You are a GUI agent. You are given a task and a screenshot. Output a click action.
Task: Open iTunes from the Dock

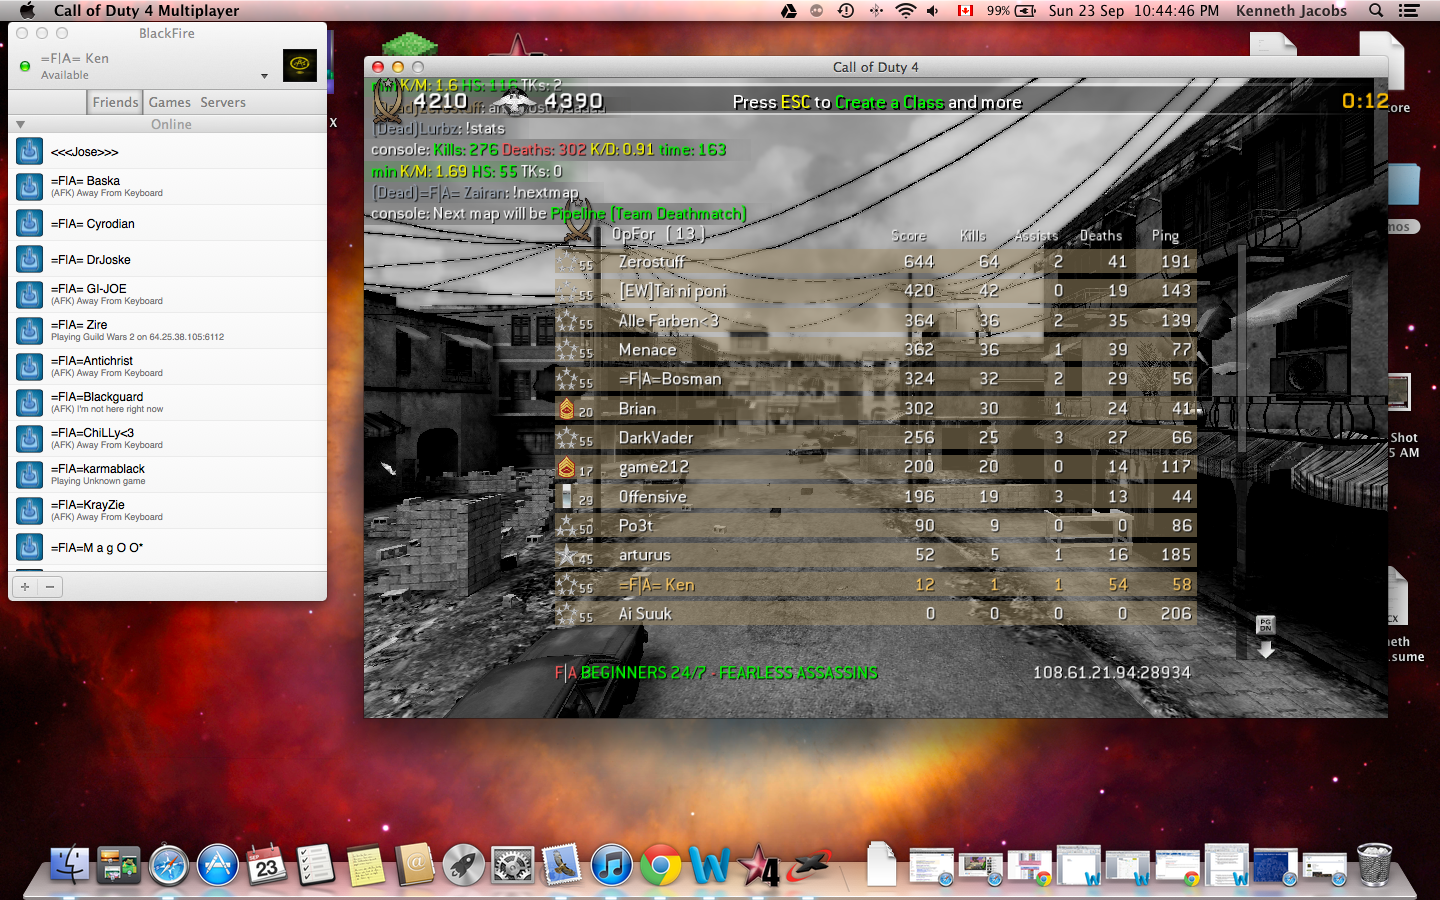[x=611, y=865]
